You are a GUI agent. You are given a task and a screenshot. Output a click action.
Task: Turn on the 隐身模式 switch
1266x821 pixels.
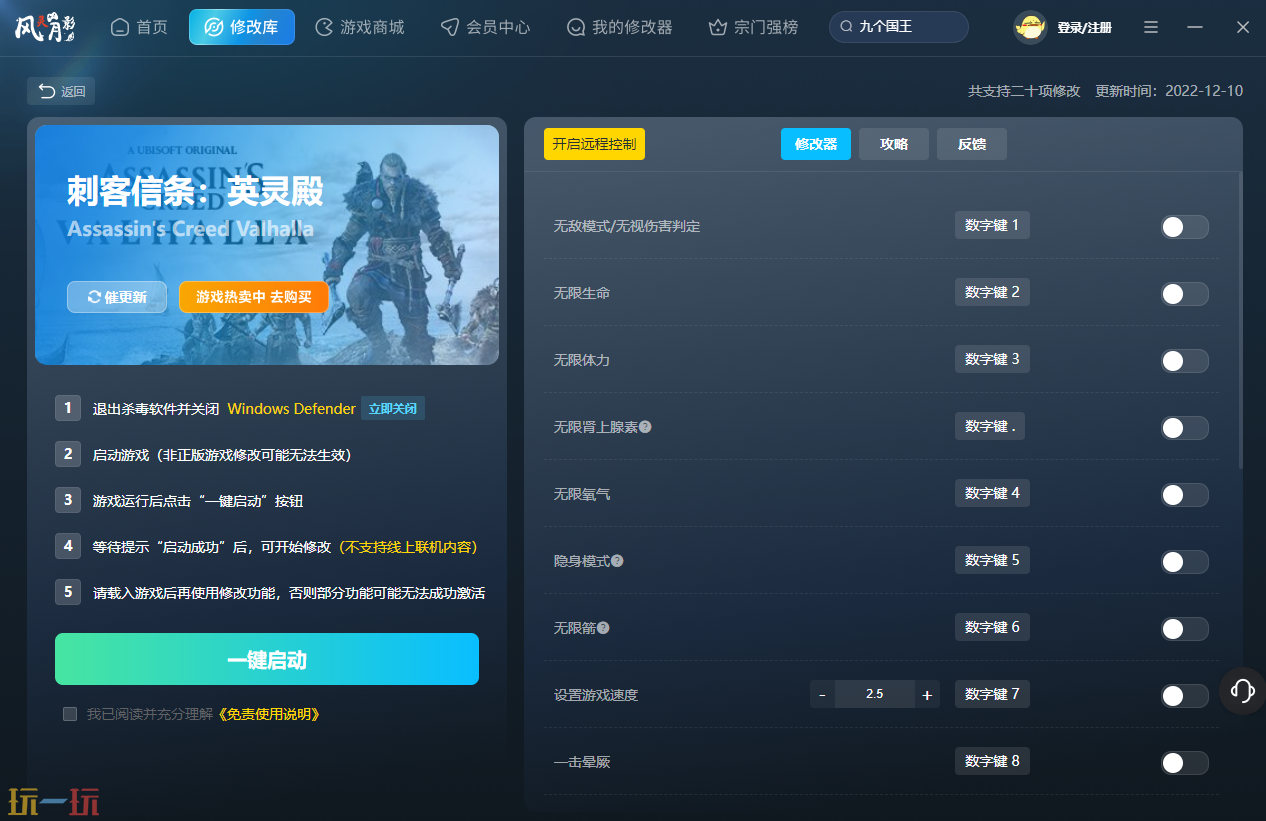click(x=1184, y=562)
